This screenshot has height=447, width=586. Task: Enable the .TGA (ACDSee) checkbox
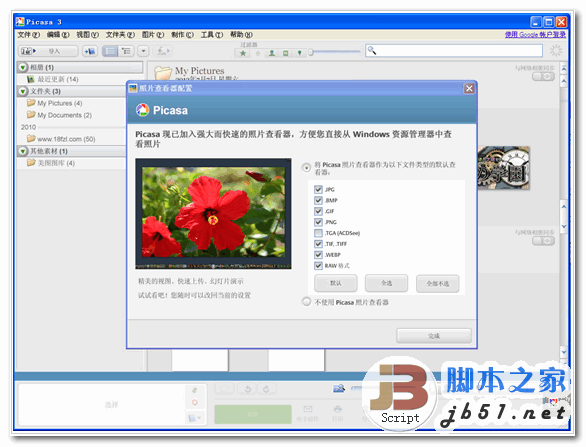[318, 233]
